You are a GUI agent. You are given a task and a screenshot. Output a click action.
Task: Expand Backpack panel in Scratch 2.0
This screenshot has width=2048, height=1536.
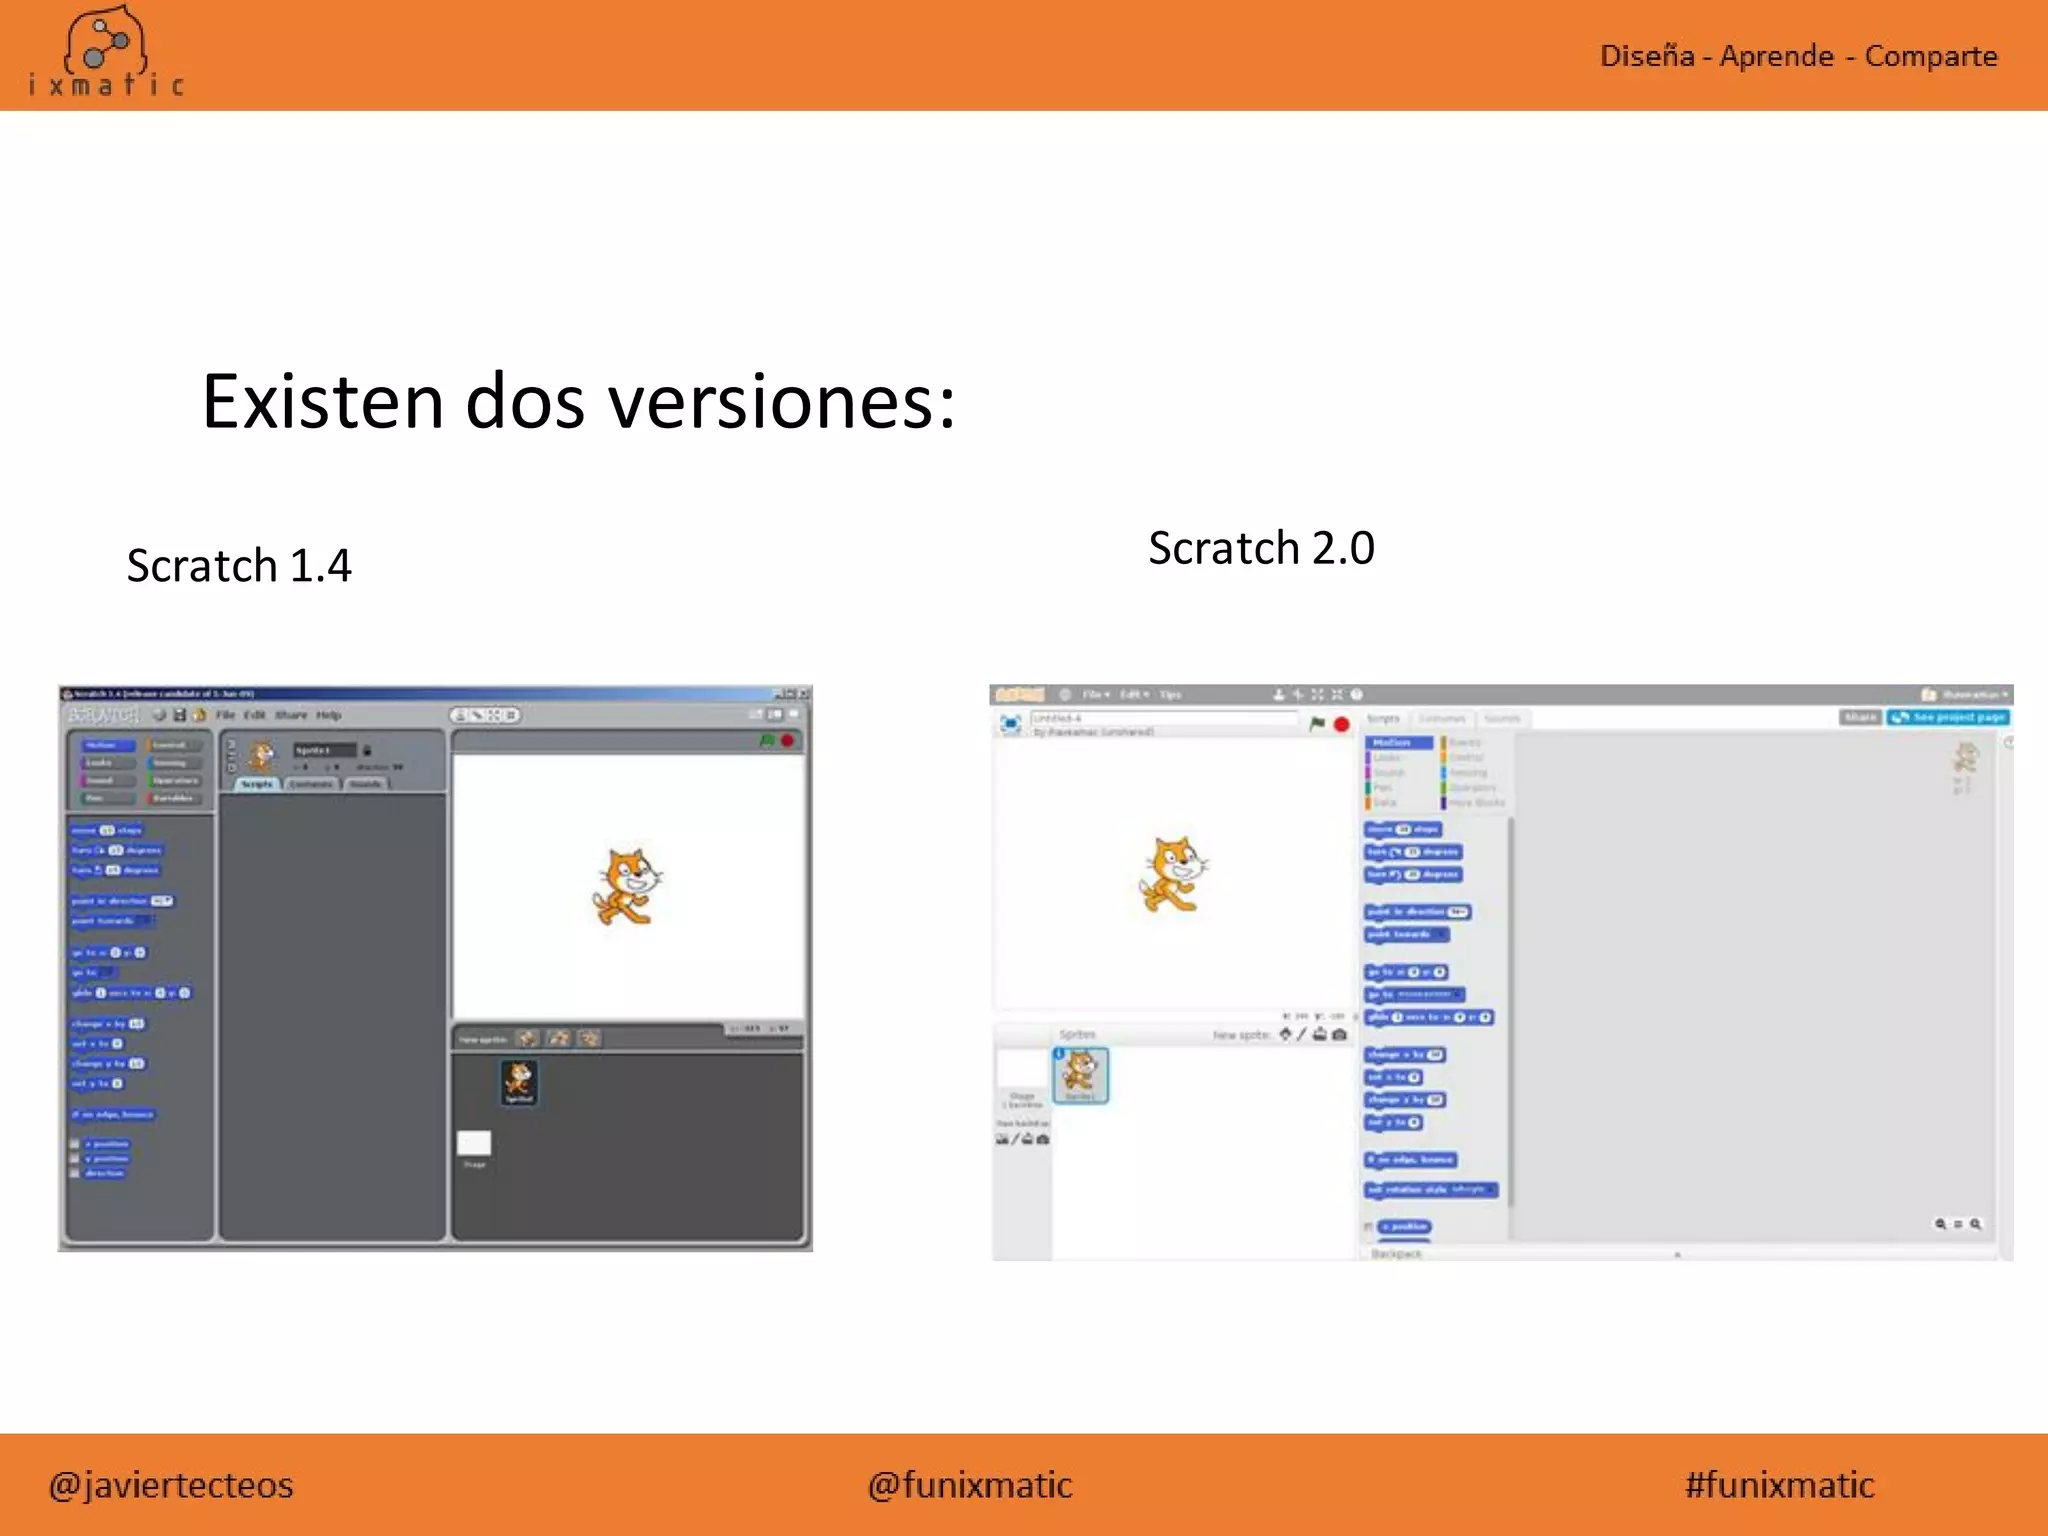pos(1680,1254)
